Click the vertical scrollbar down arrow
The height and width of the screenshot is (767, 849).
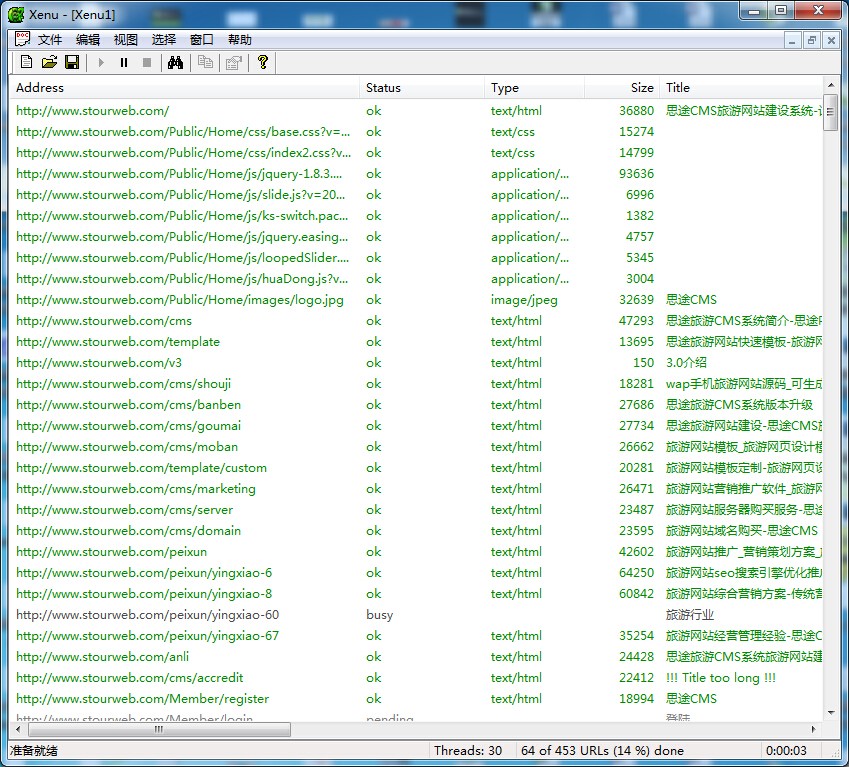pos(830,714)
